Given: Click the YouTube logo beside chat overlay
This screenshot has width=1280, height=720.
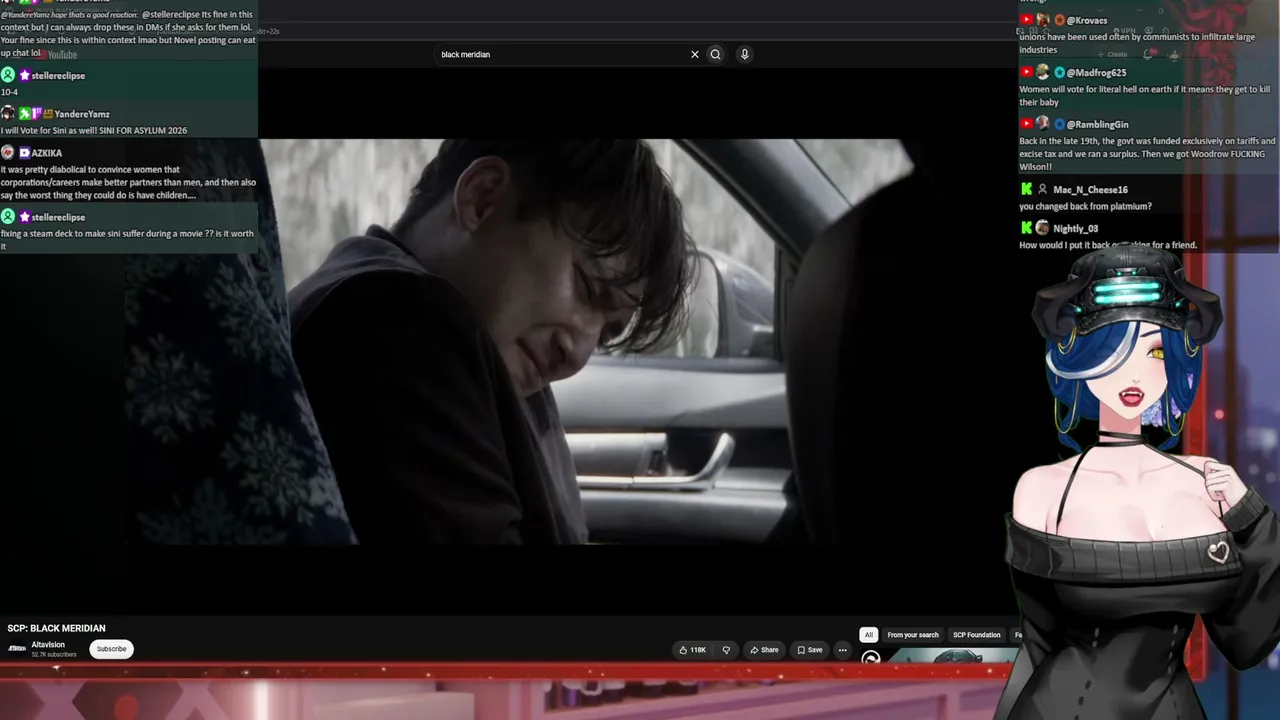Looking at the screenshot, I should point(56,54).
